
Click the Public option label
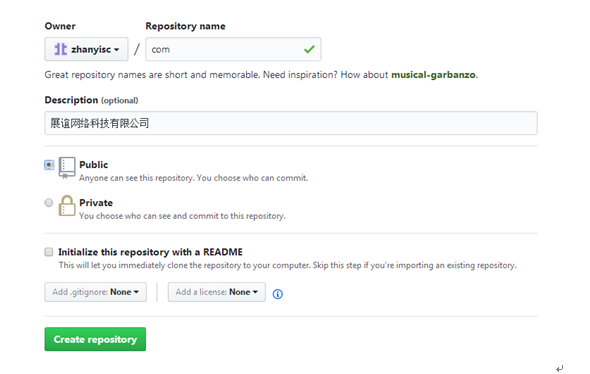pyautogui.click(x=94, y=165)
